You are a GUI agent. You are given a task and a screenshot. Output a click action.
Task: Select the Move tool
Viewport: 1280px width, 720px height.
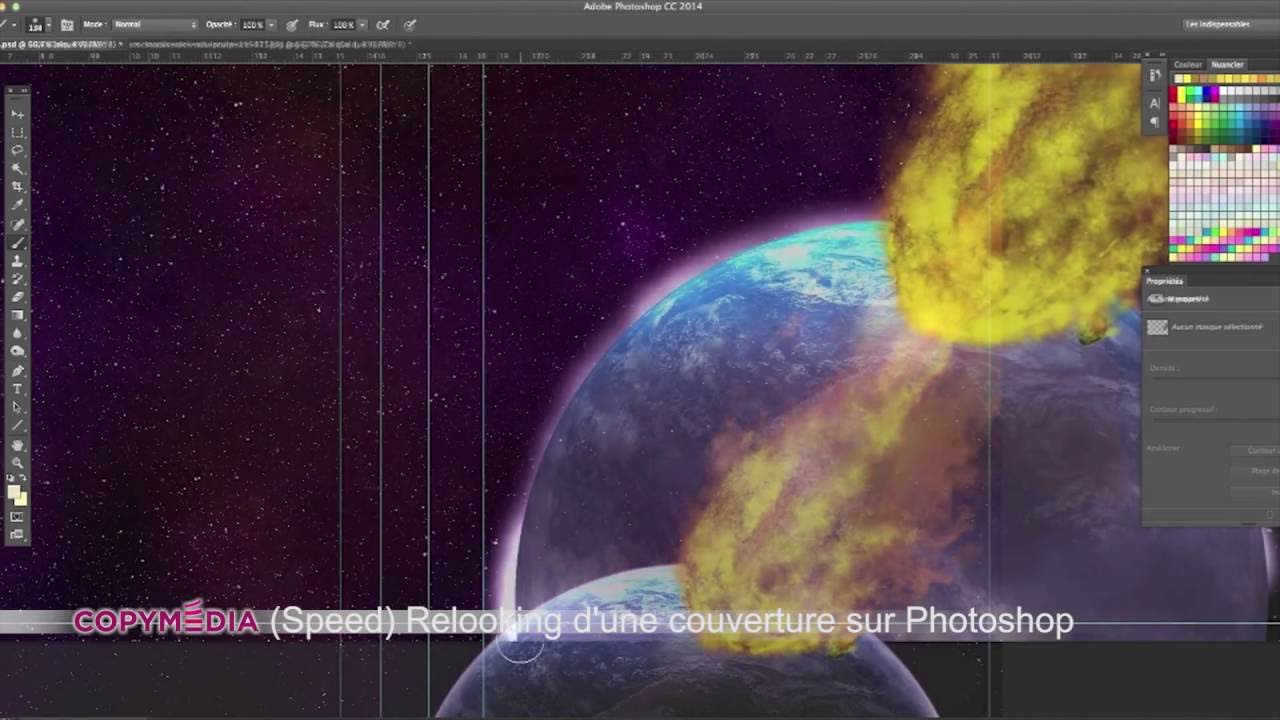coord(17,114)
